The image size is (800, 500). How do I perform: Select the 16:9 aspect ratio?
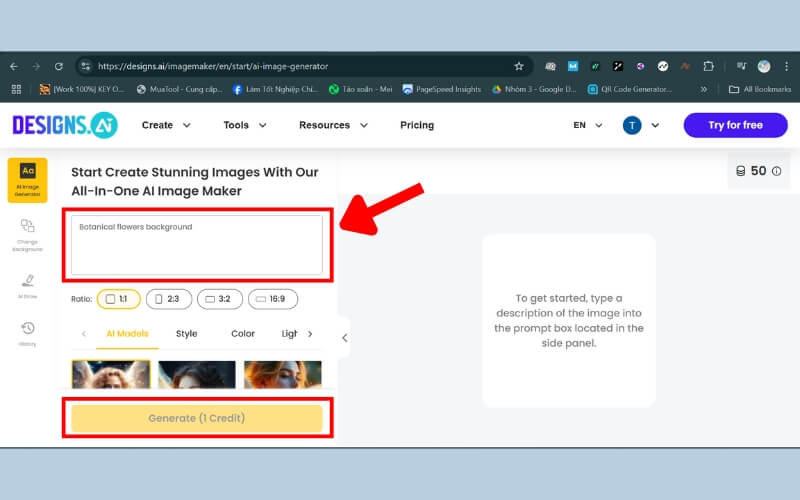(x=273, y=299)
